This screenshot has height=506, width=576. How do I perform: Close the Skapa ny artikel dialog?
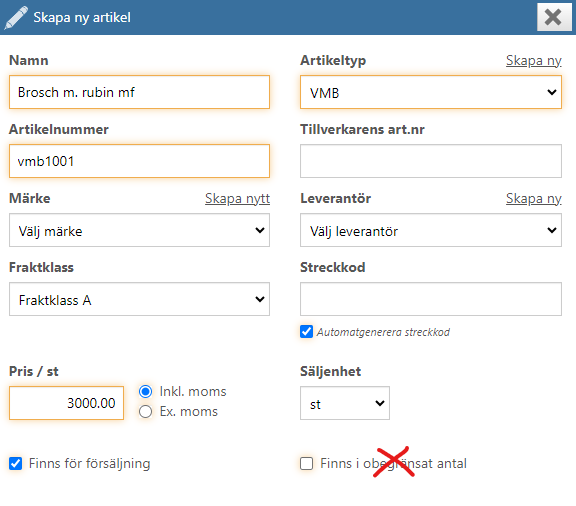coord(553,17)
